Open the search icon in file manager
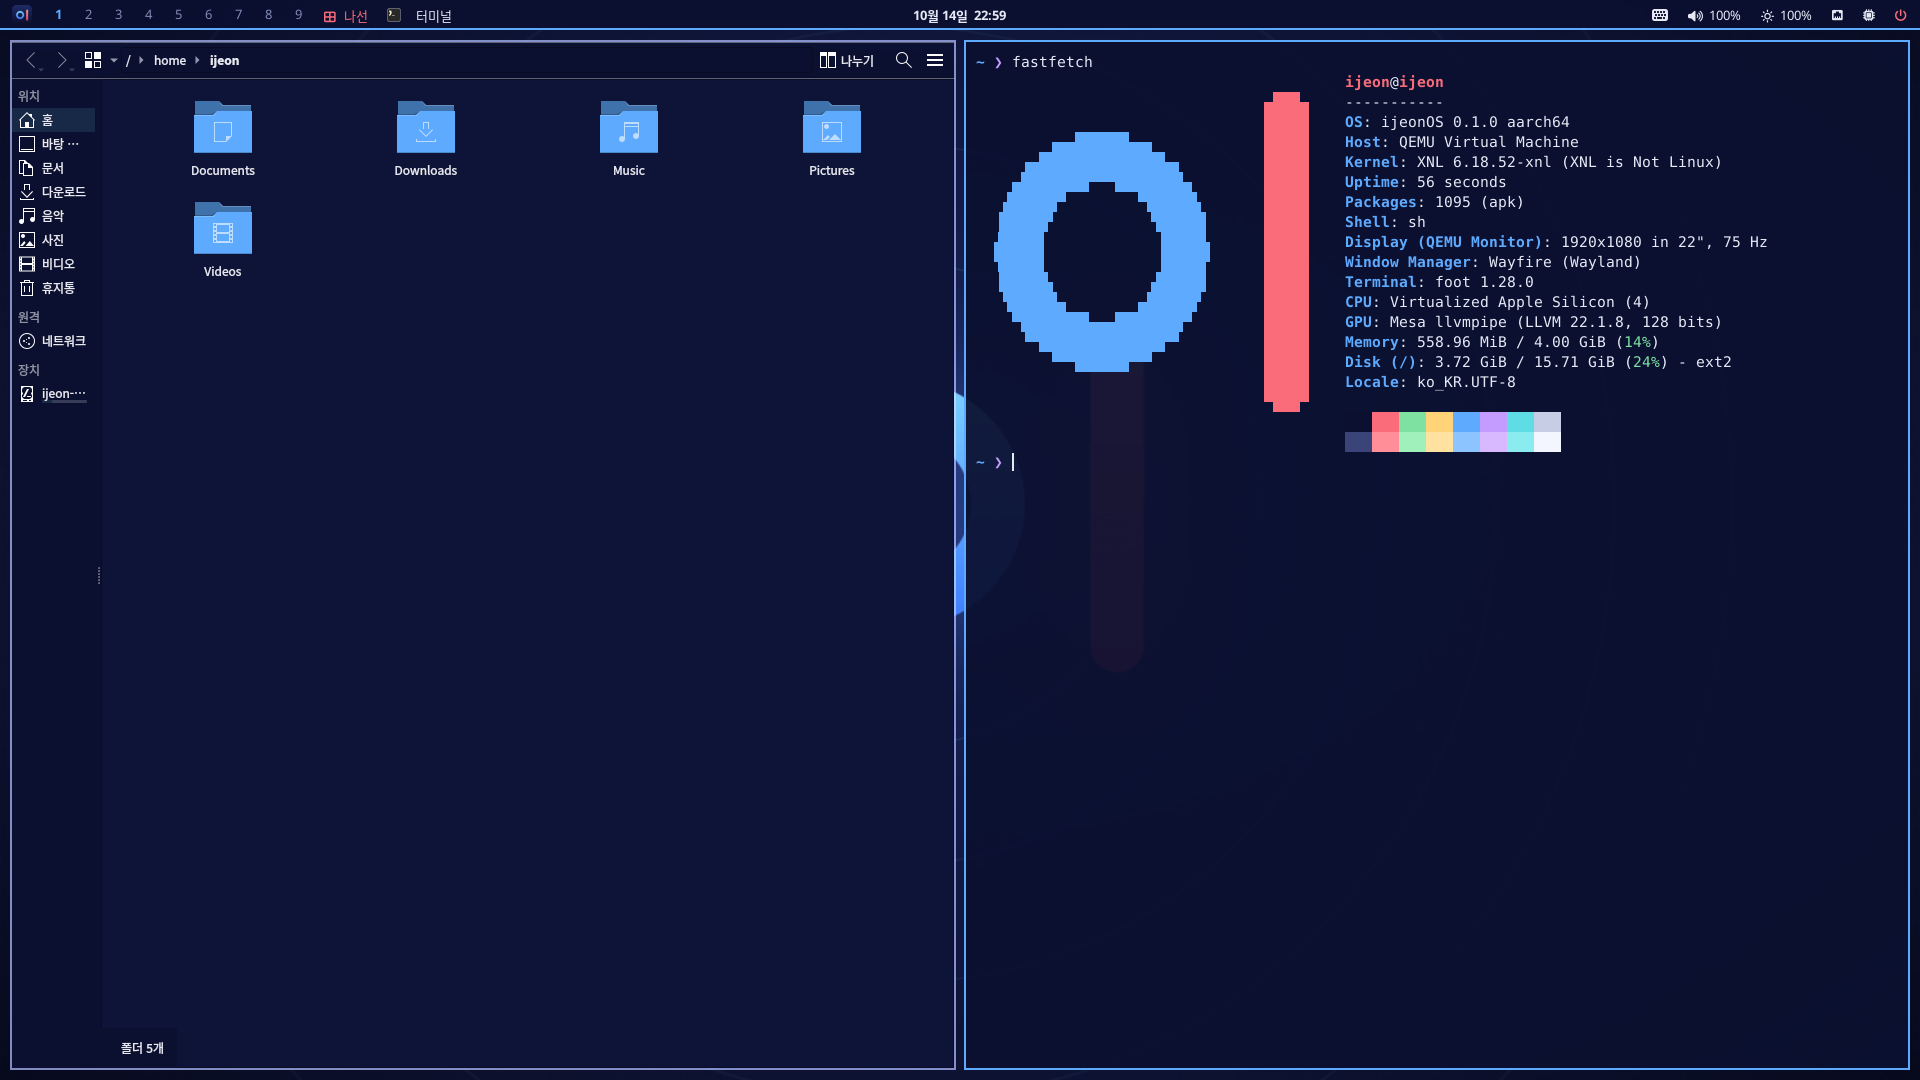 [903, 60]
